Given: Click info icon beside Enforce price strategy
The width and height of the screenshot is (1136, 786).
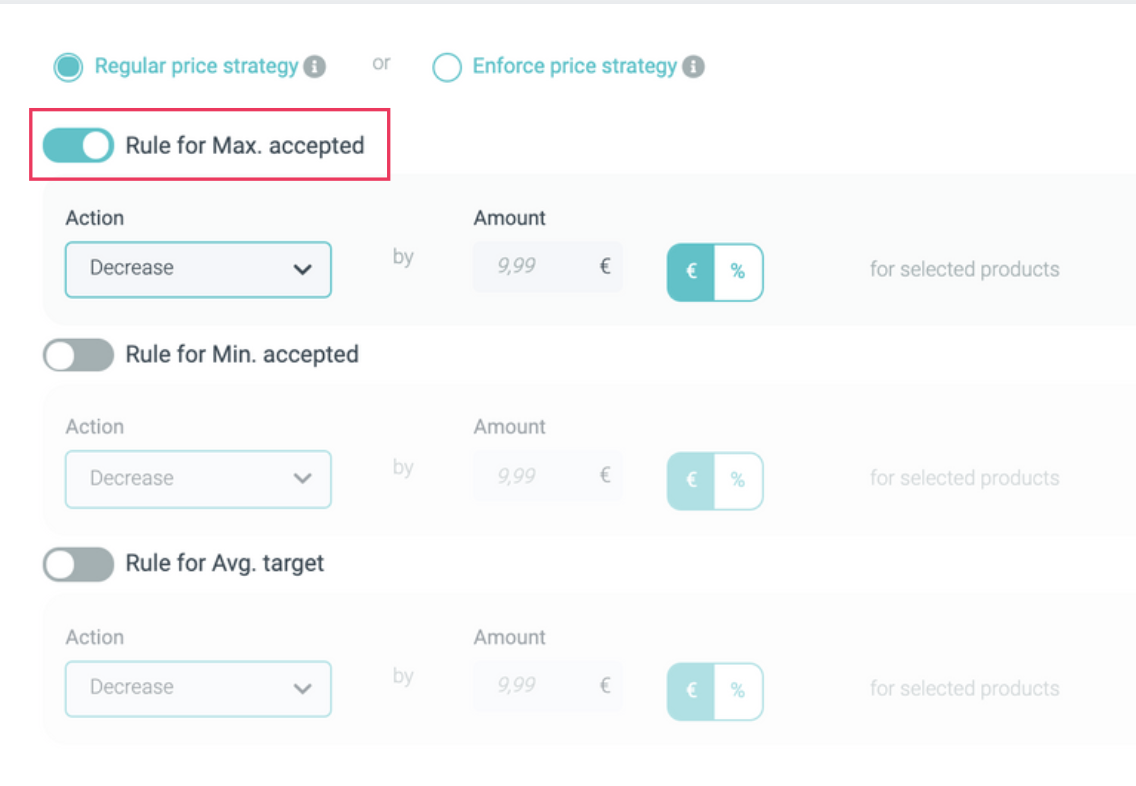Looking at the screenshot, I should tap(693, 67).
